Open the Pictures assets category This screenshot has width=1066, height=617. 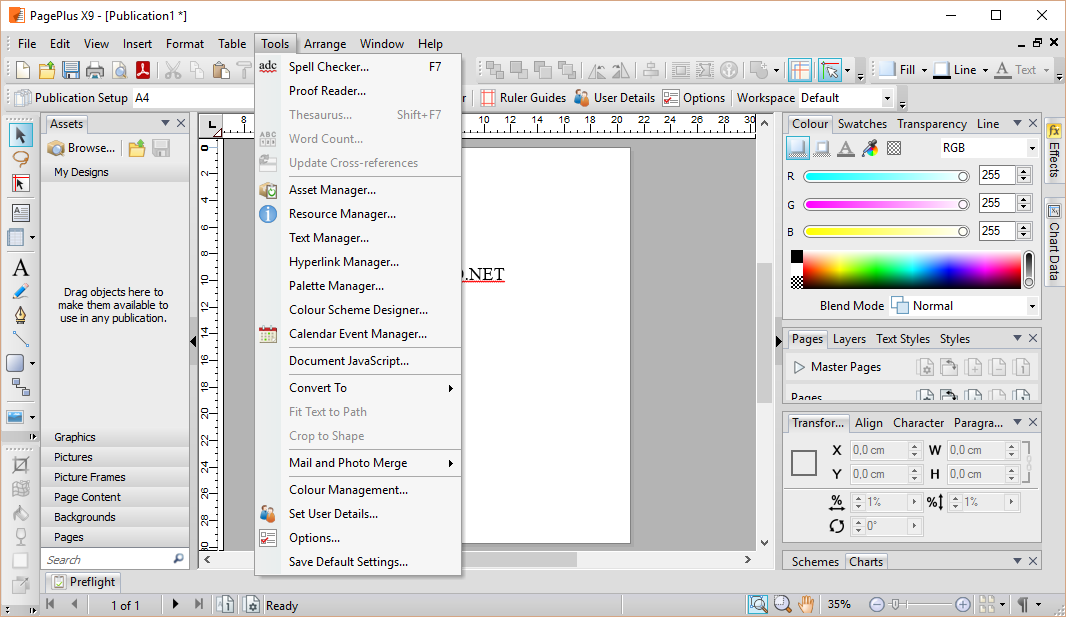pos(115,457)
